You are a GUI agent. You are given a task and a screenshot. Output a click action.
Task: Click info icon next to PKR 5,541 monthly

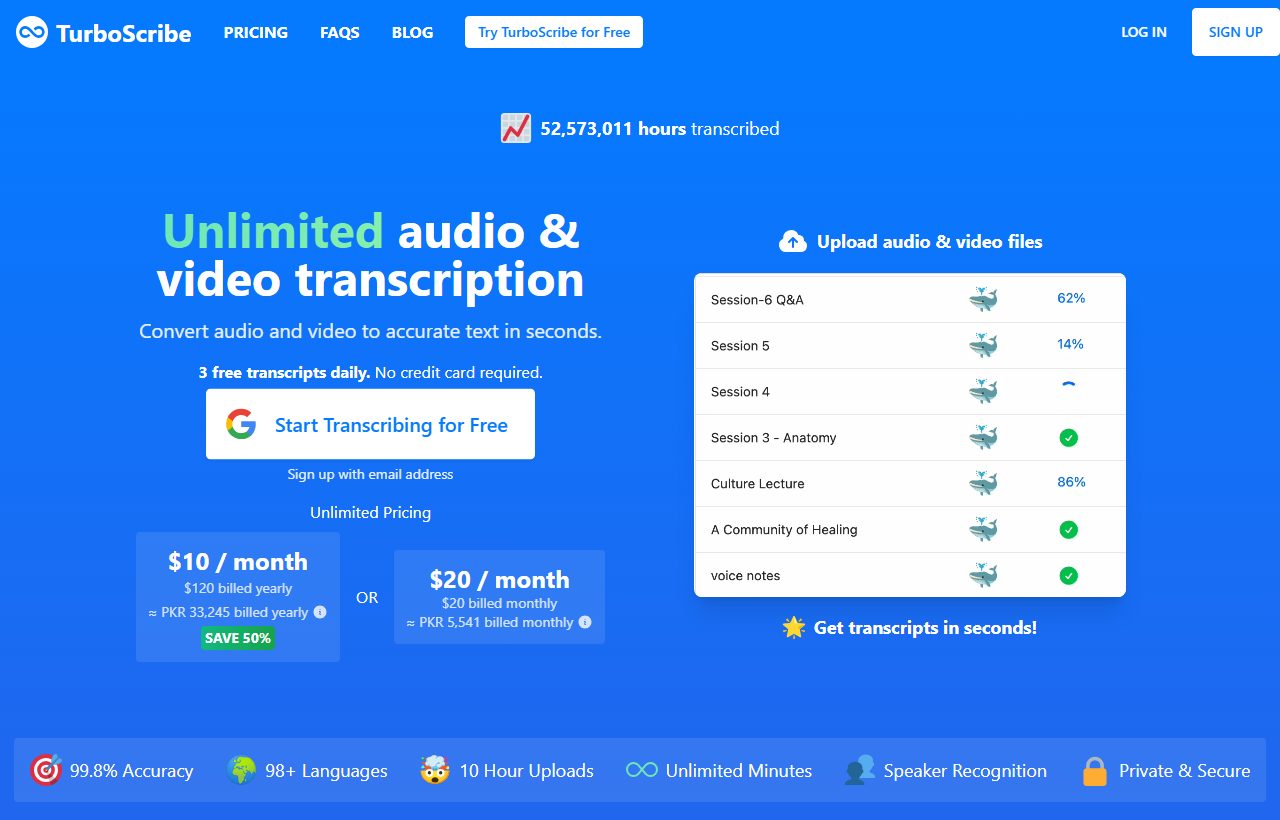coord(585,622)
